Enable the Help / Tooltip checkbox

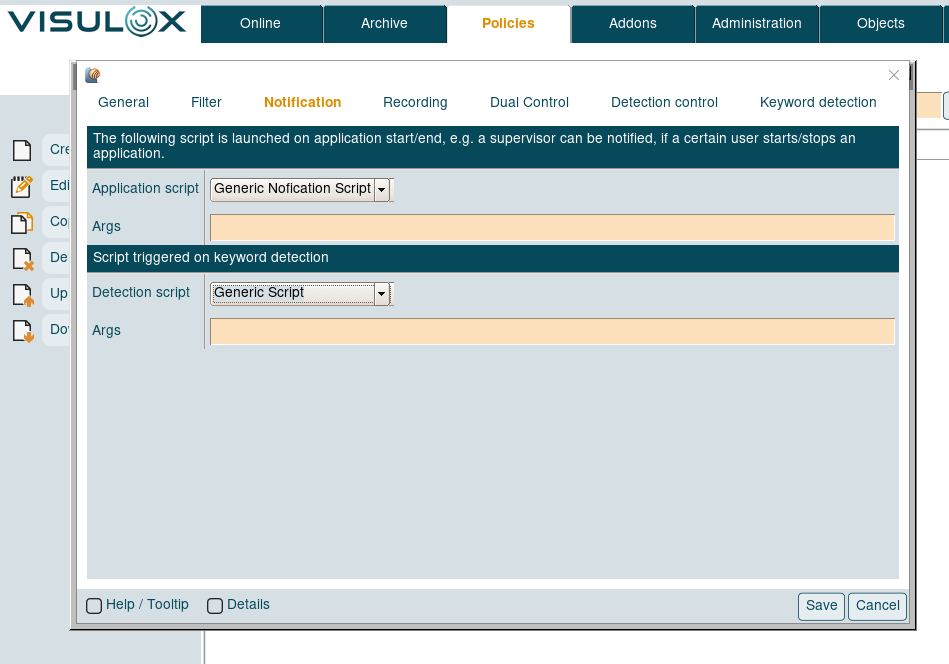[94, 605]
